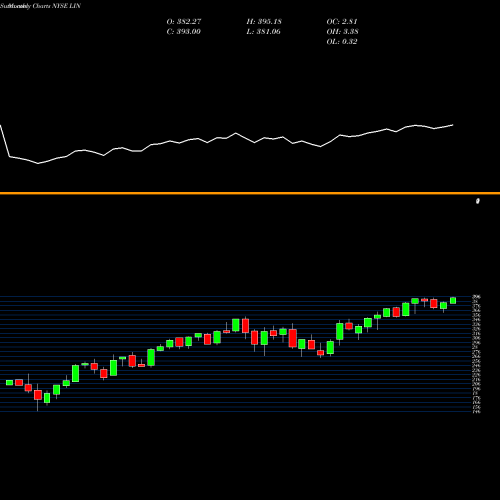500x500 pixels.
Task: Select the OH: 3.38 value
Action: (342, 32)
